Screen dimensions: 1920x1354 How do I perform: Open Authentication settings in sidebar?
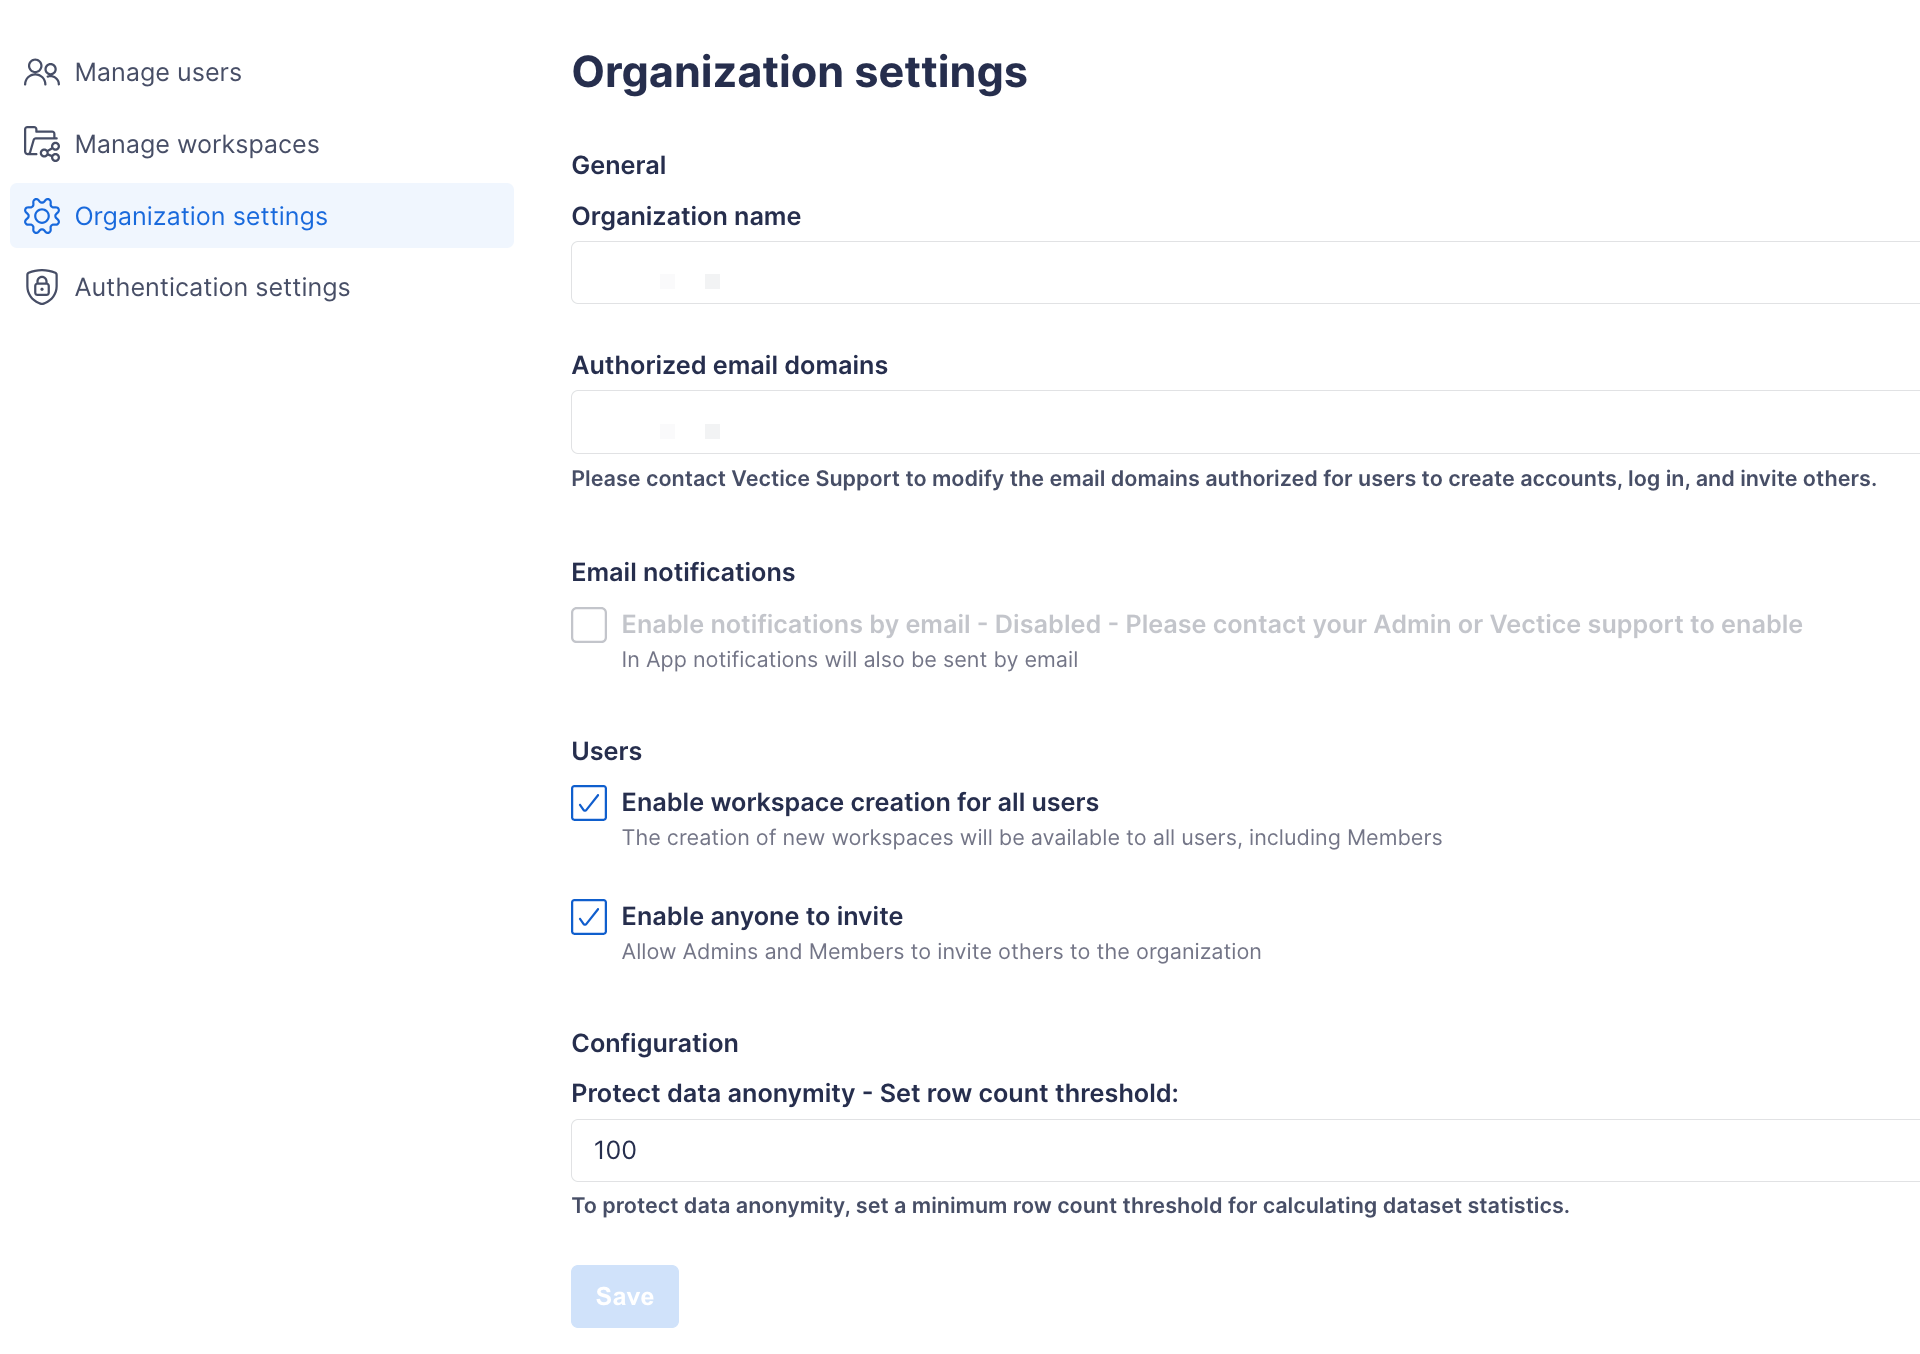coord(212,288)
